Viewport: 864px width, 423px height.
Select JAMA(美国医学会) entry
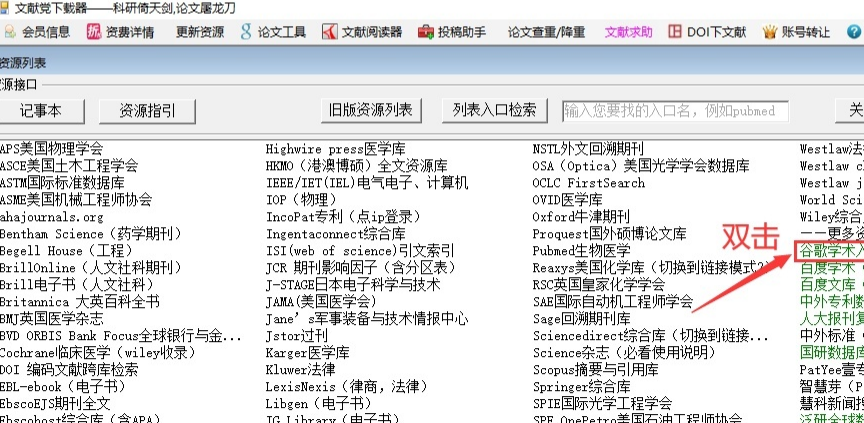coord(321,302)
